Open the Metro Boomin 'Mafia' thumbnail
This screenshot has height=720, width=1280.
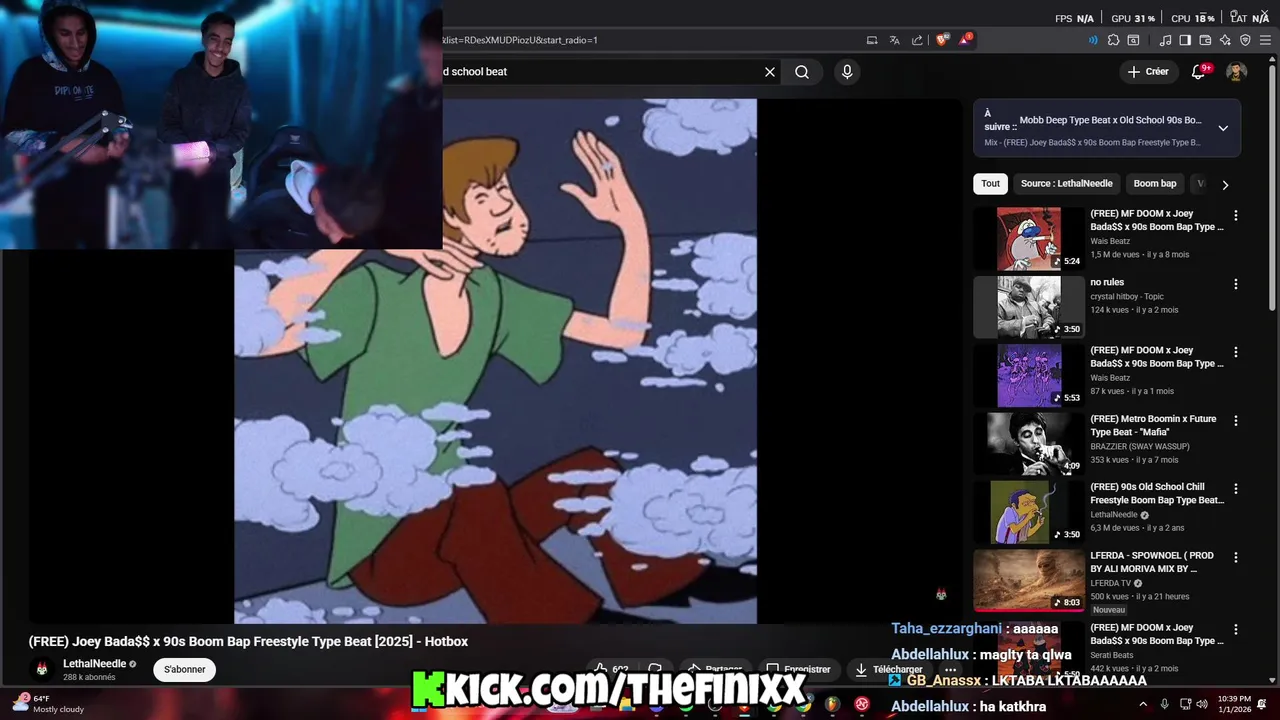point(1029,443)
